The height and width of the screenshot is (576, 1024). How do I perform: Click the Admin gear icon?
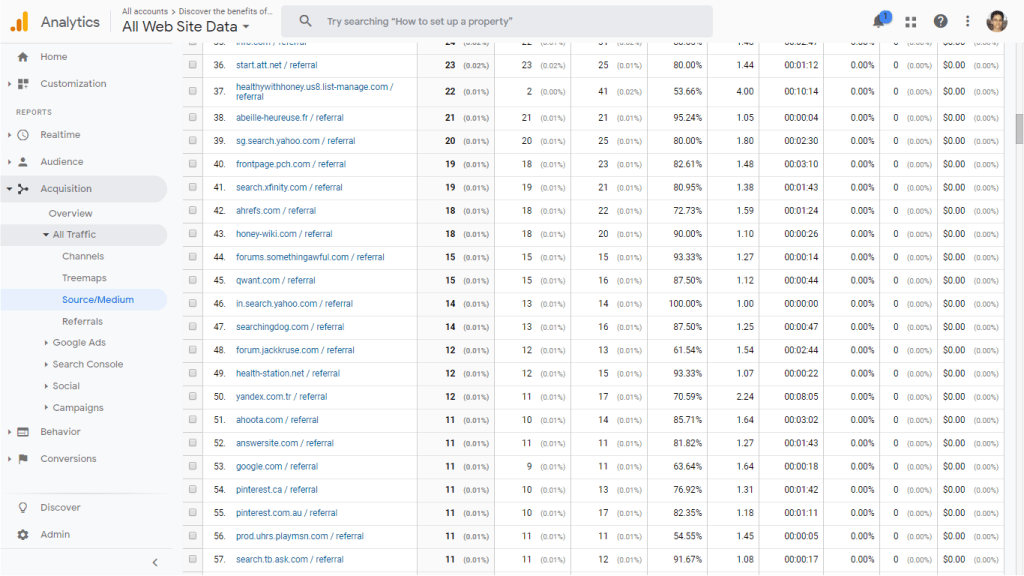[23, 534]
